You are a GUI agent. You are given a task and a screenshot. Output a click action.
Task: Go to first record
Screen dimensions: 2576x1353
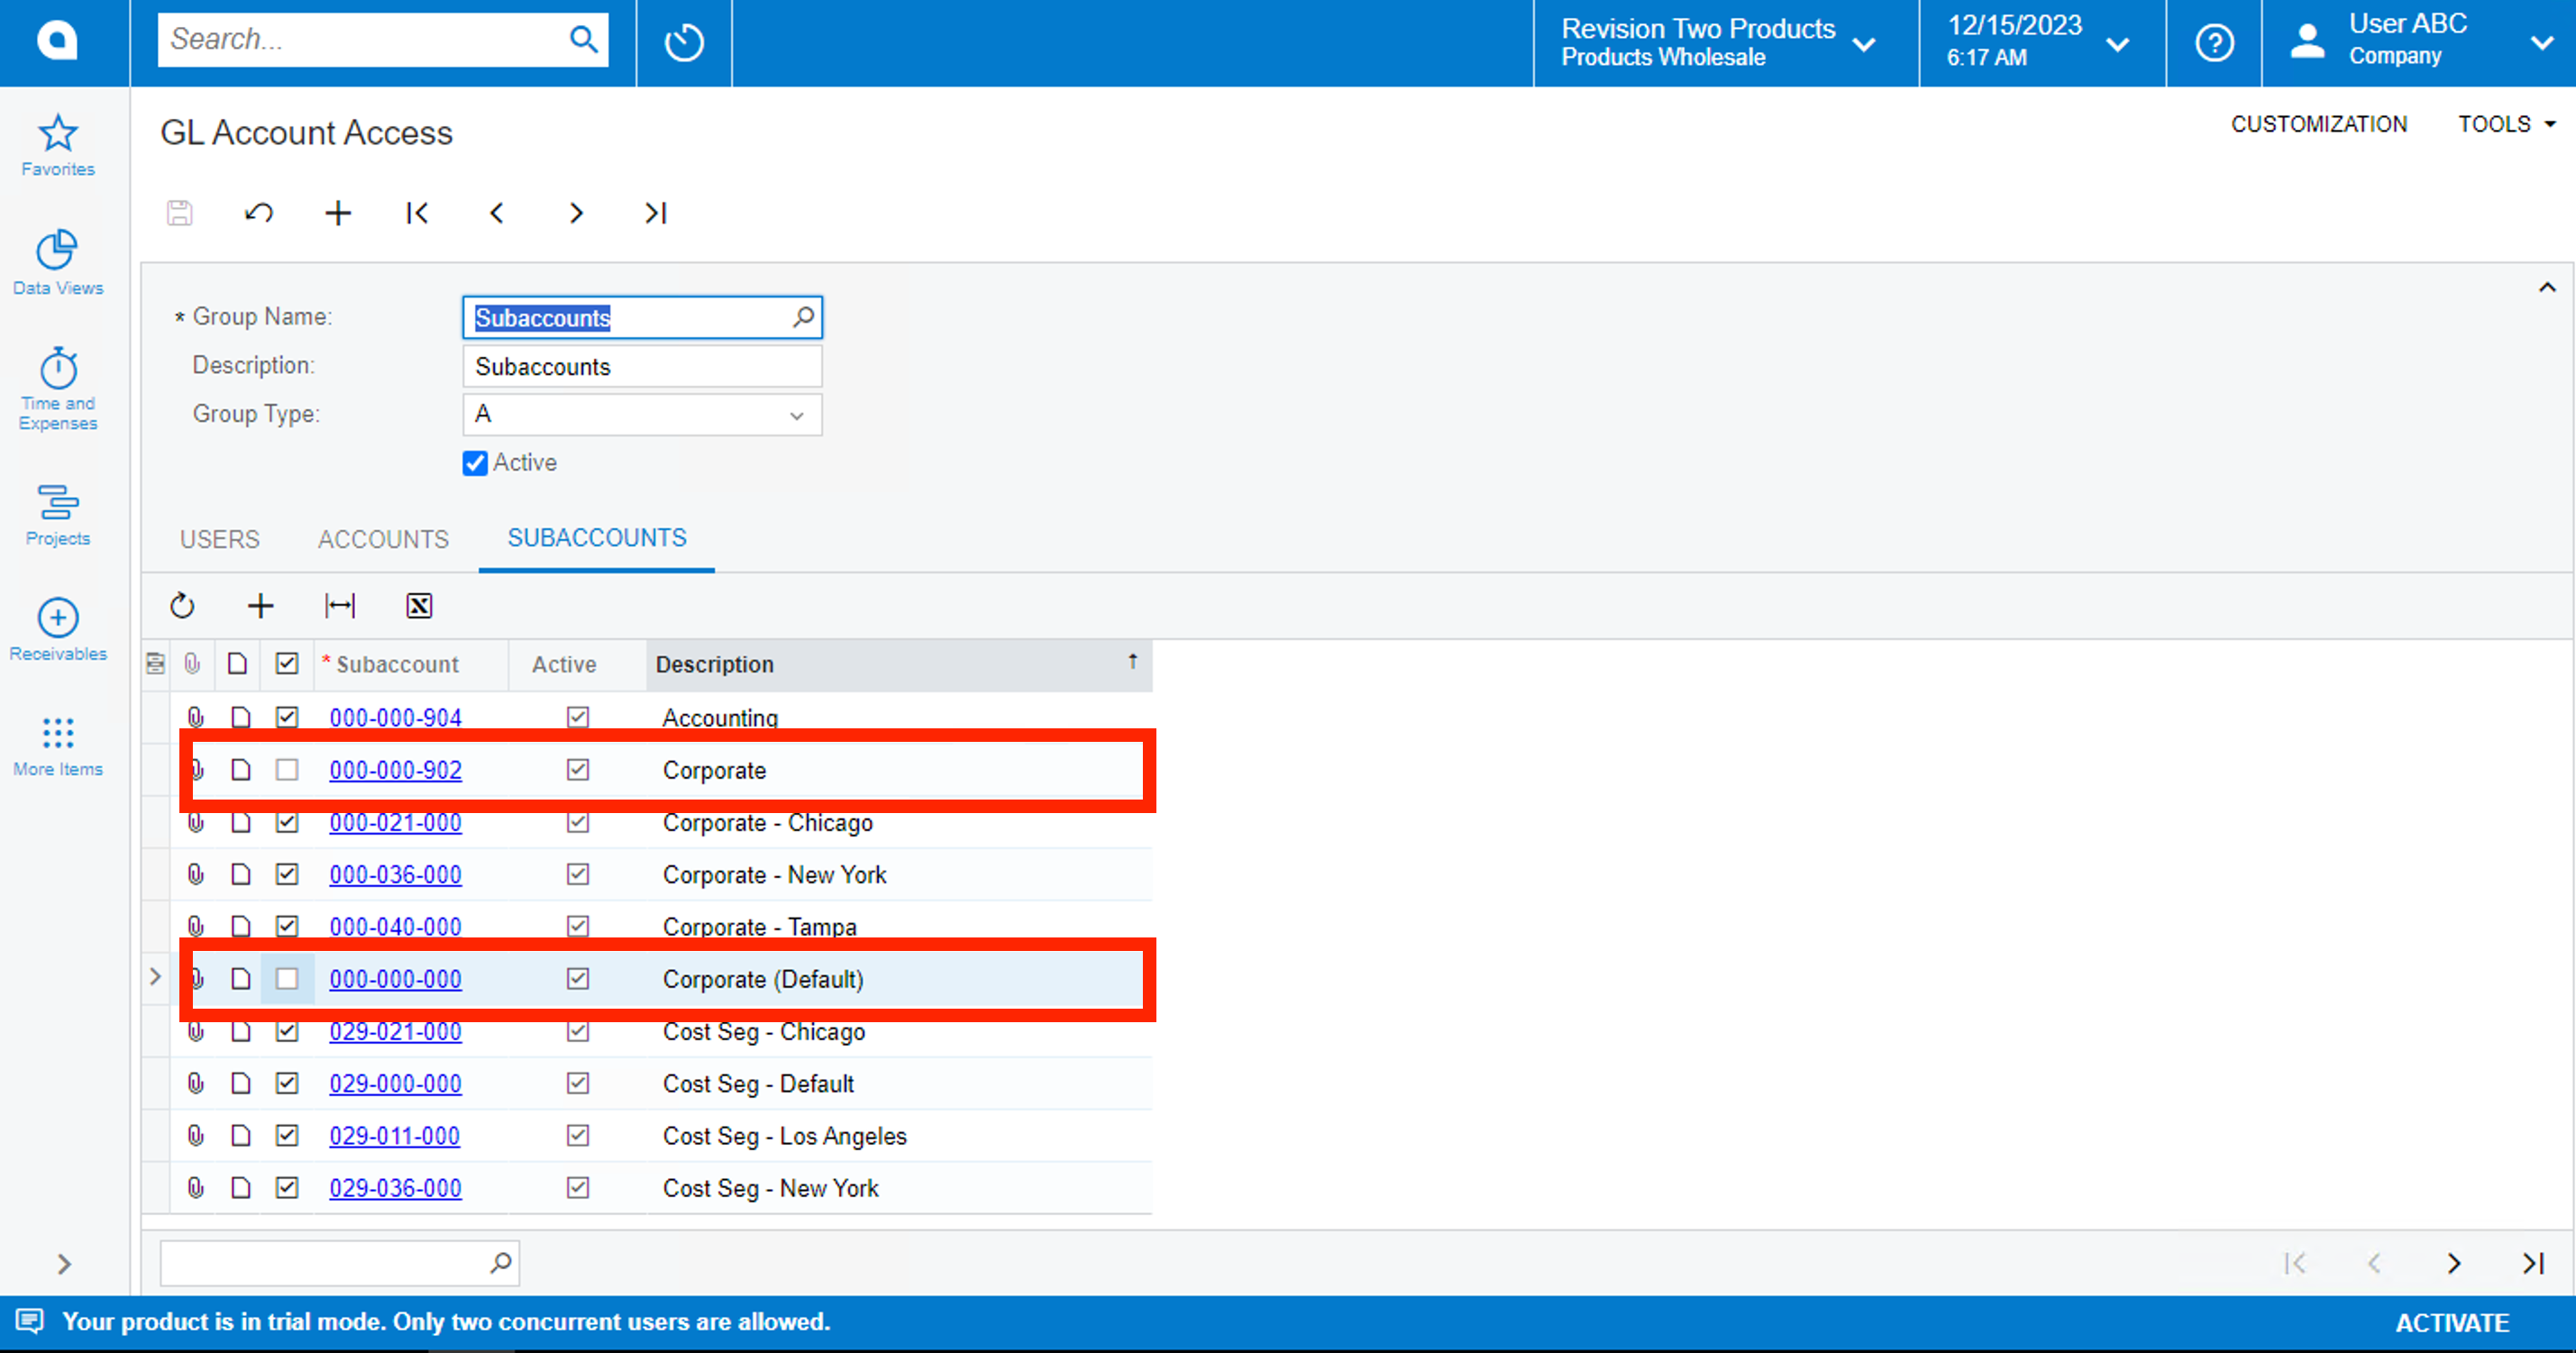(x=417, y=212)
